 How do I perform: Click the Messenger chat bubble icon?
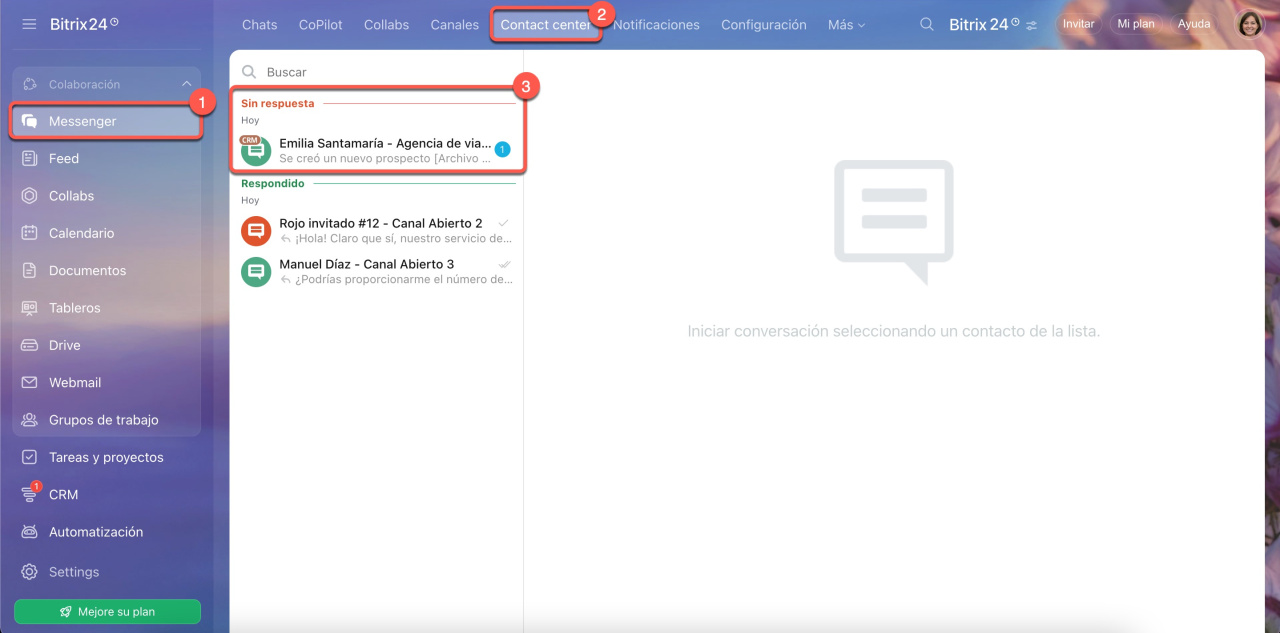pyautogui.click(x=30, y=121)
